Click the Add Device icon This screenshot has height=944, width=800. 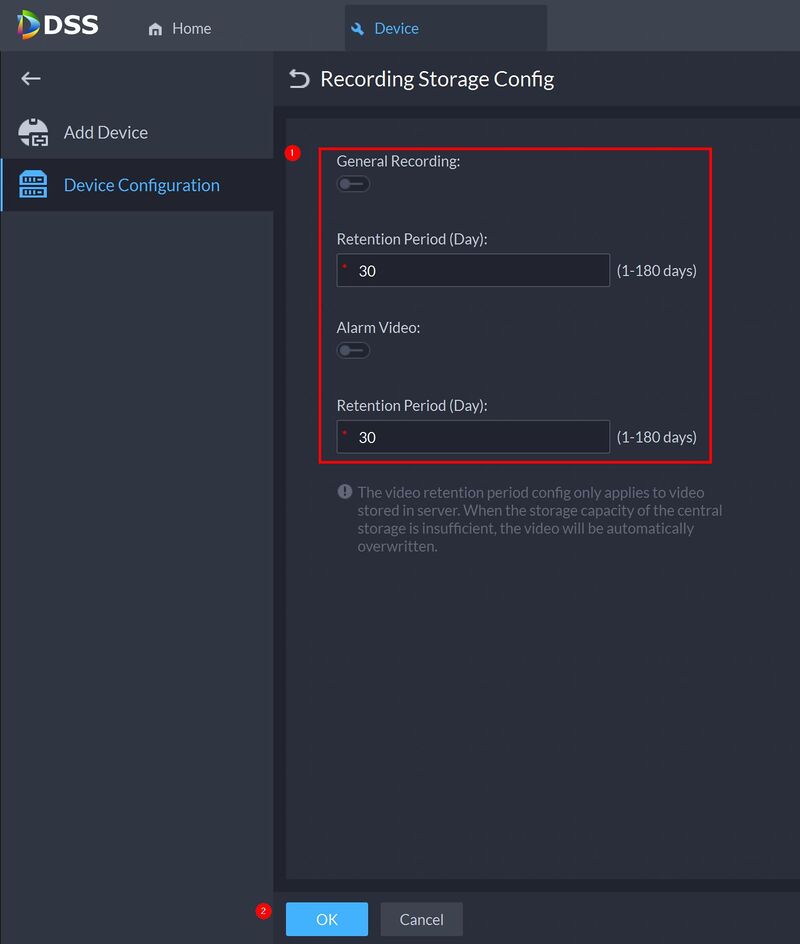(x=34, y=133)
